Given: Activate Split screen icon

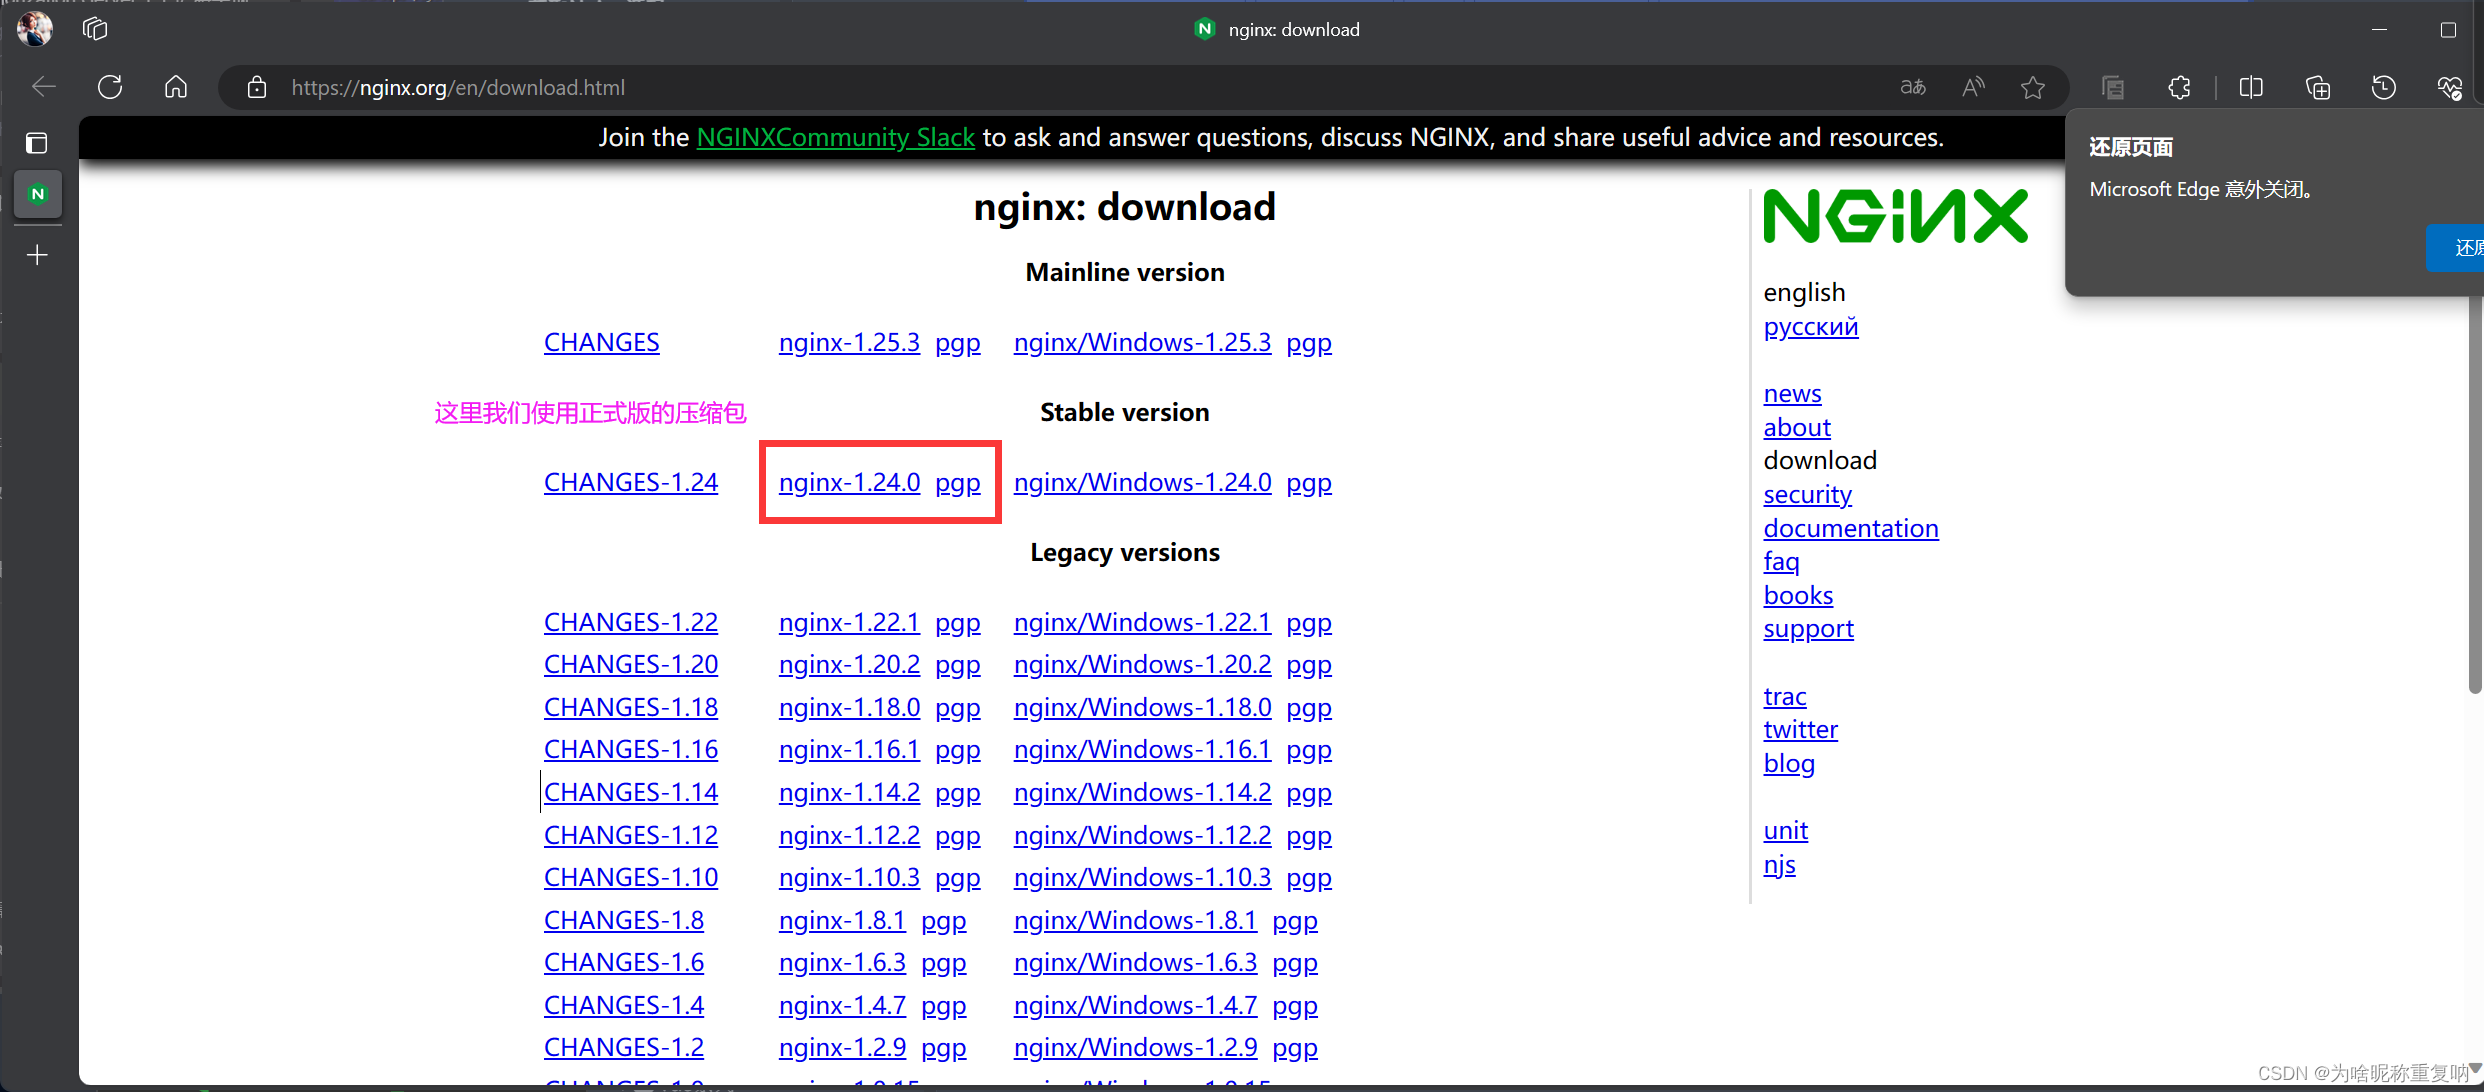Looking at the screenshot, I should click(x=2251, y=87).
